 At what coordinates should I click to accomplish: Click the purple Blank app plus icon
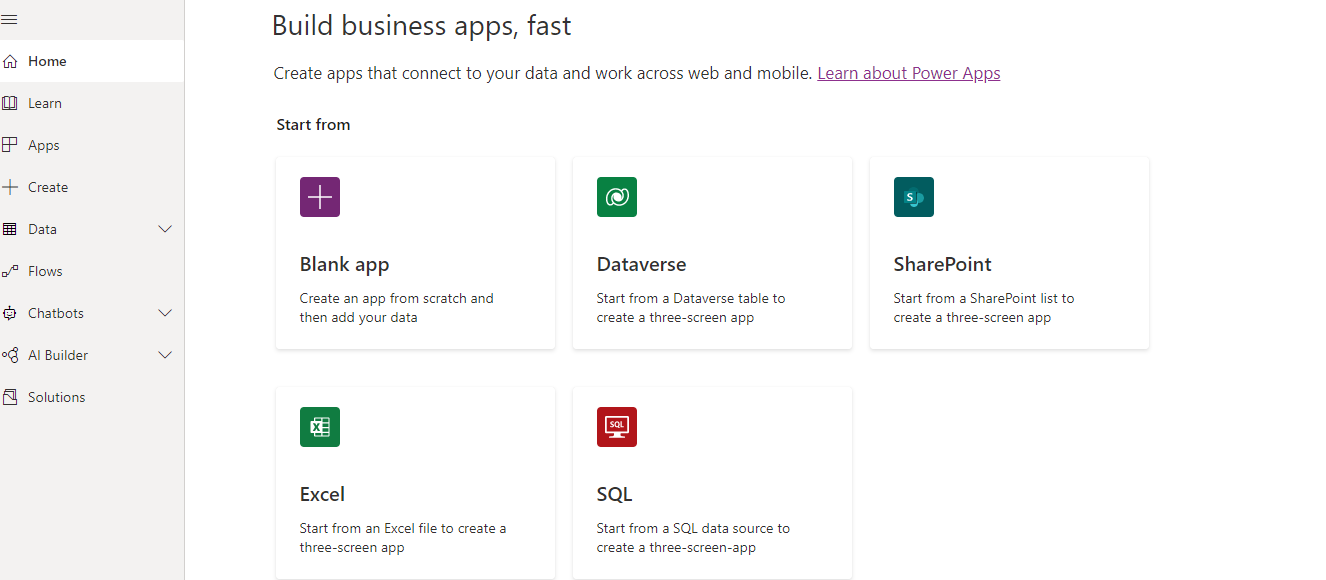(320, 197)
